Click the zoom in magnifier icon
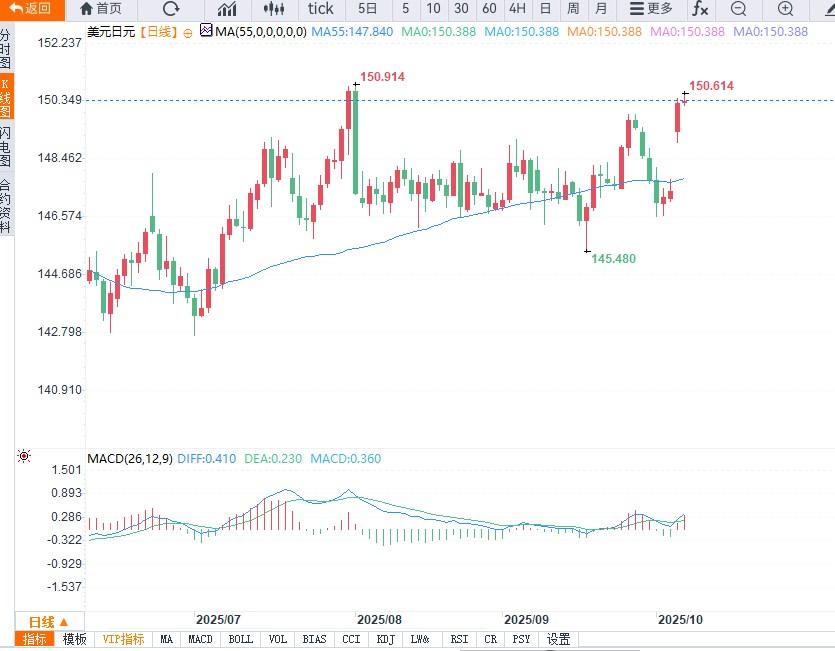Viewport: 835px width, 651px height. tap(785, 9)
